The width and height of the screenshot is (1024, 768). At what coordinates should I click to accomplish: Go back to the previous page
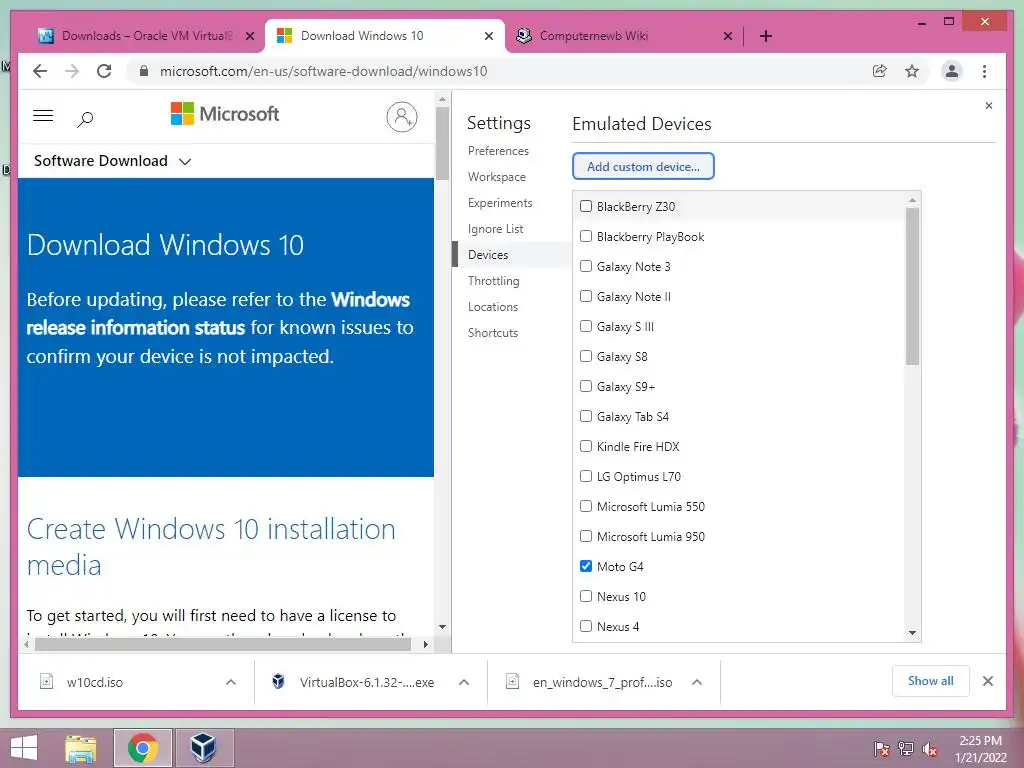(x=40, y=71)
